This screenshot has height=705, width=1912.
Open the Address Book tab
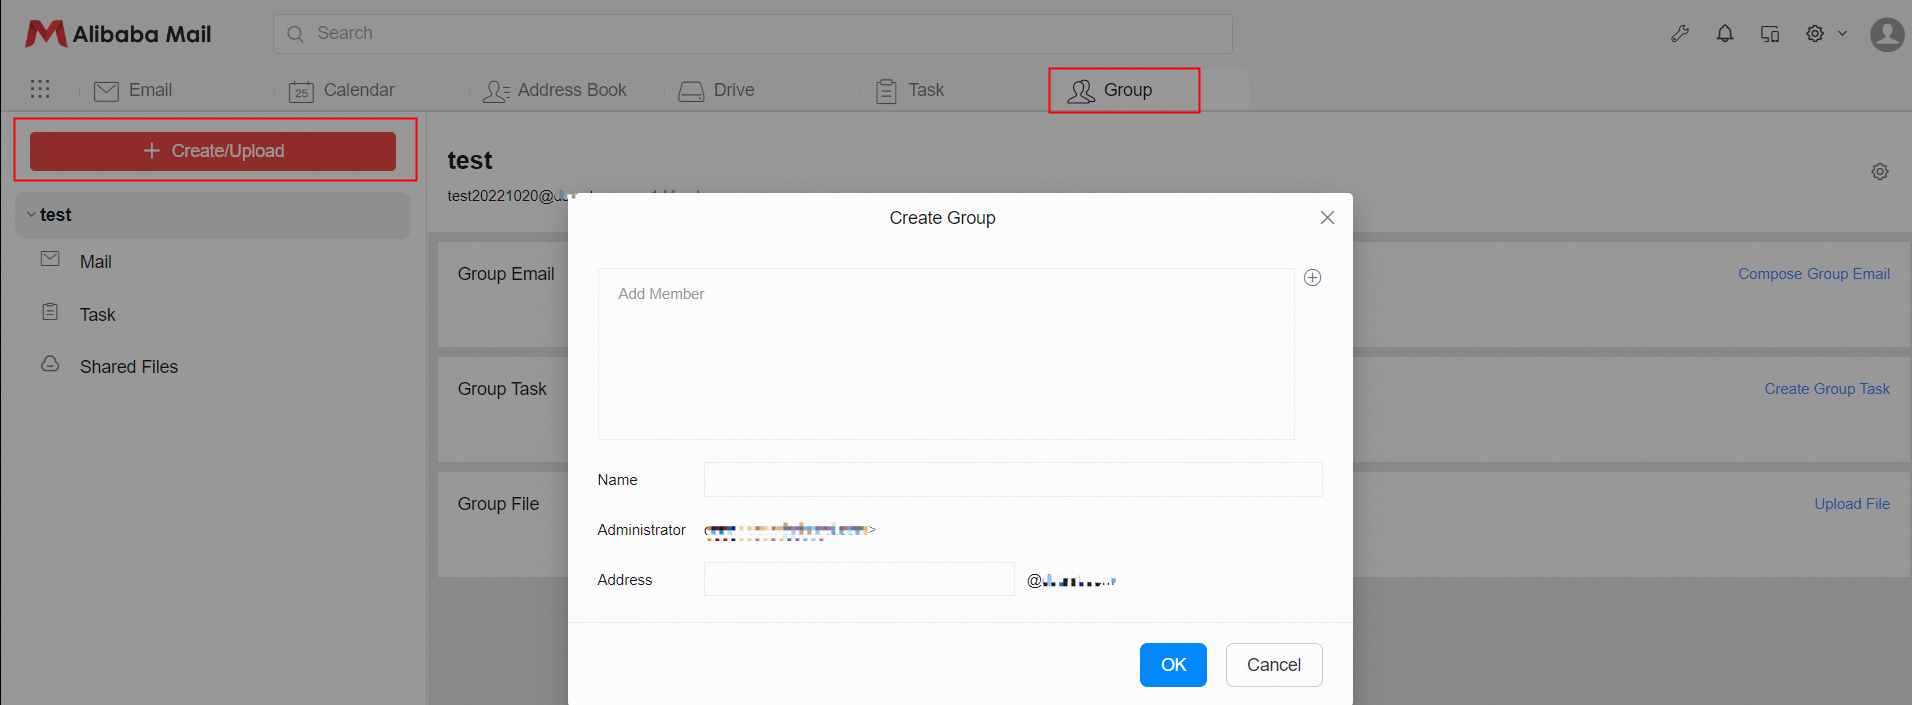[x=555, y=90]
